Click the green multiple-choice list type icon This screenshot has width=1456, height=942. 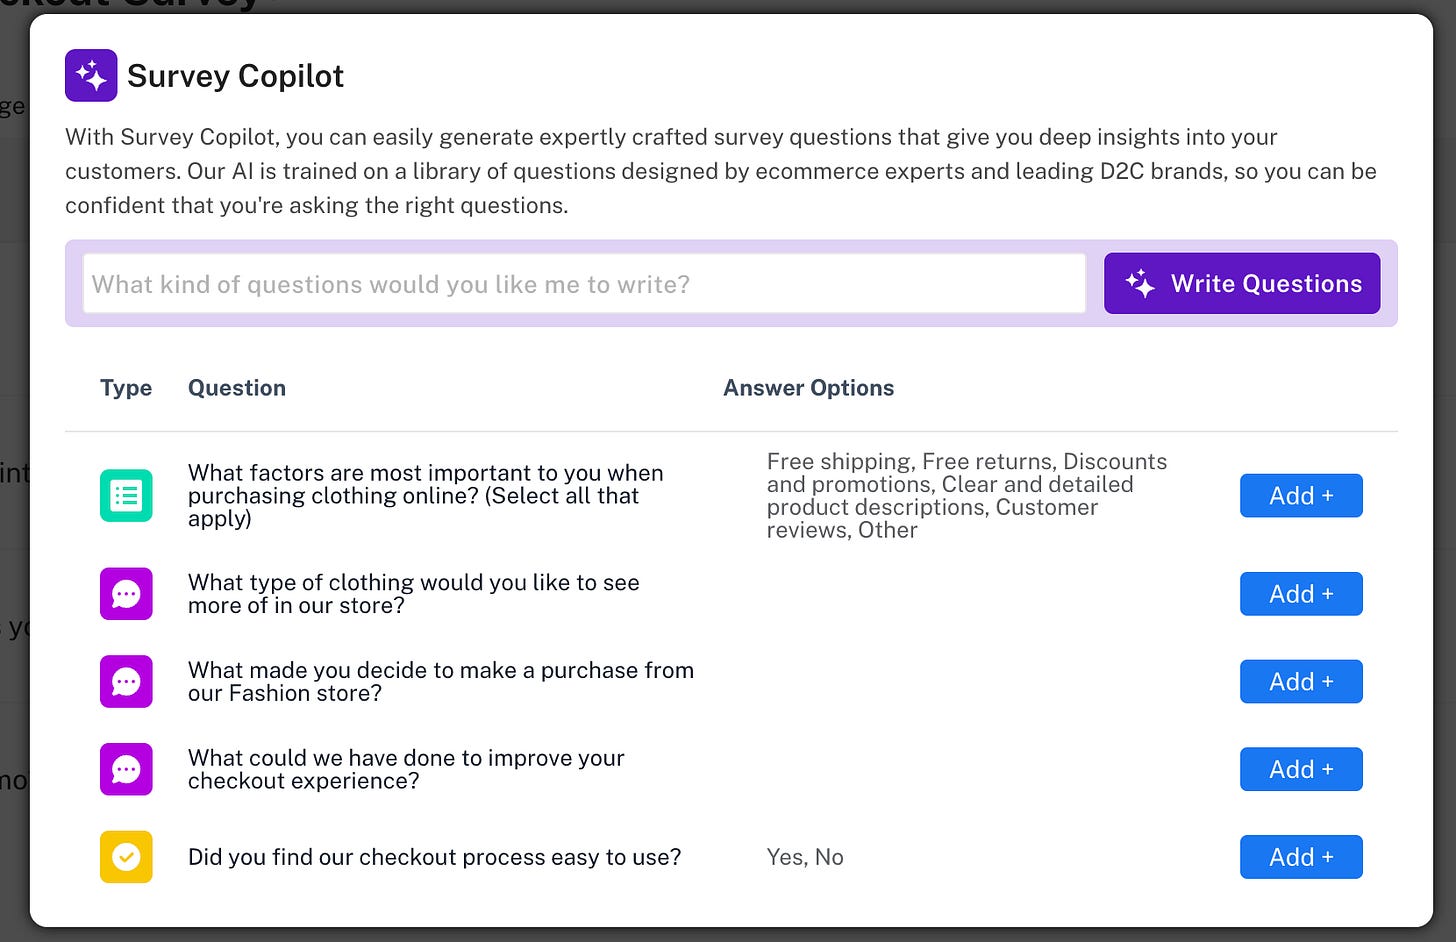(126, 495)
